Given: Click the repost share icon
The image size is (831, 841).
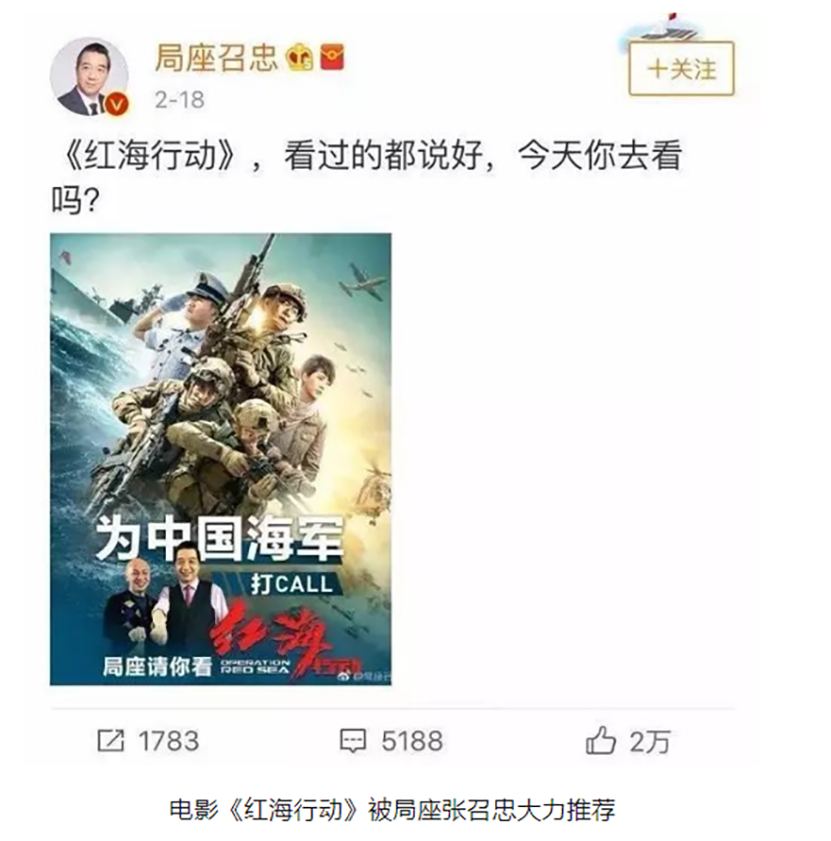Looking at the screenshot, I should (x=111, y=741).
